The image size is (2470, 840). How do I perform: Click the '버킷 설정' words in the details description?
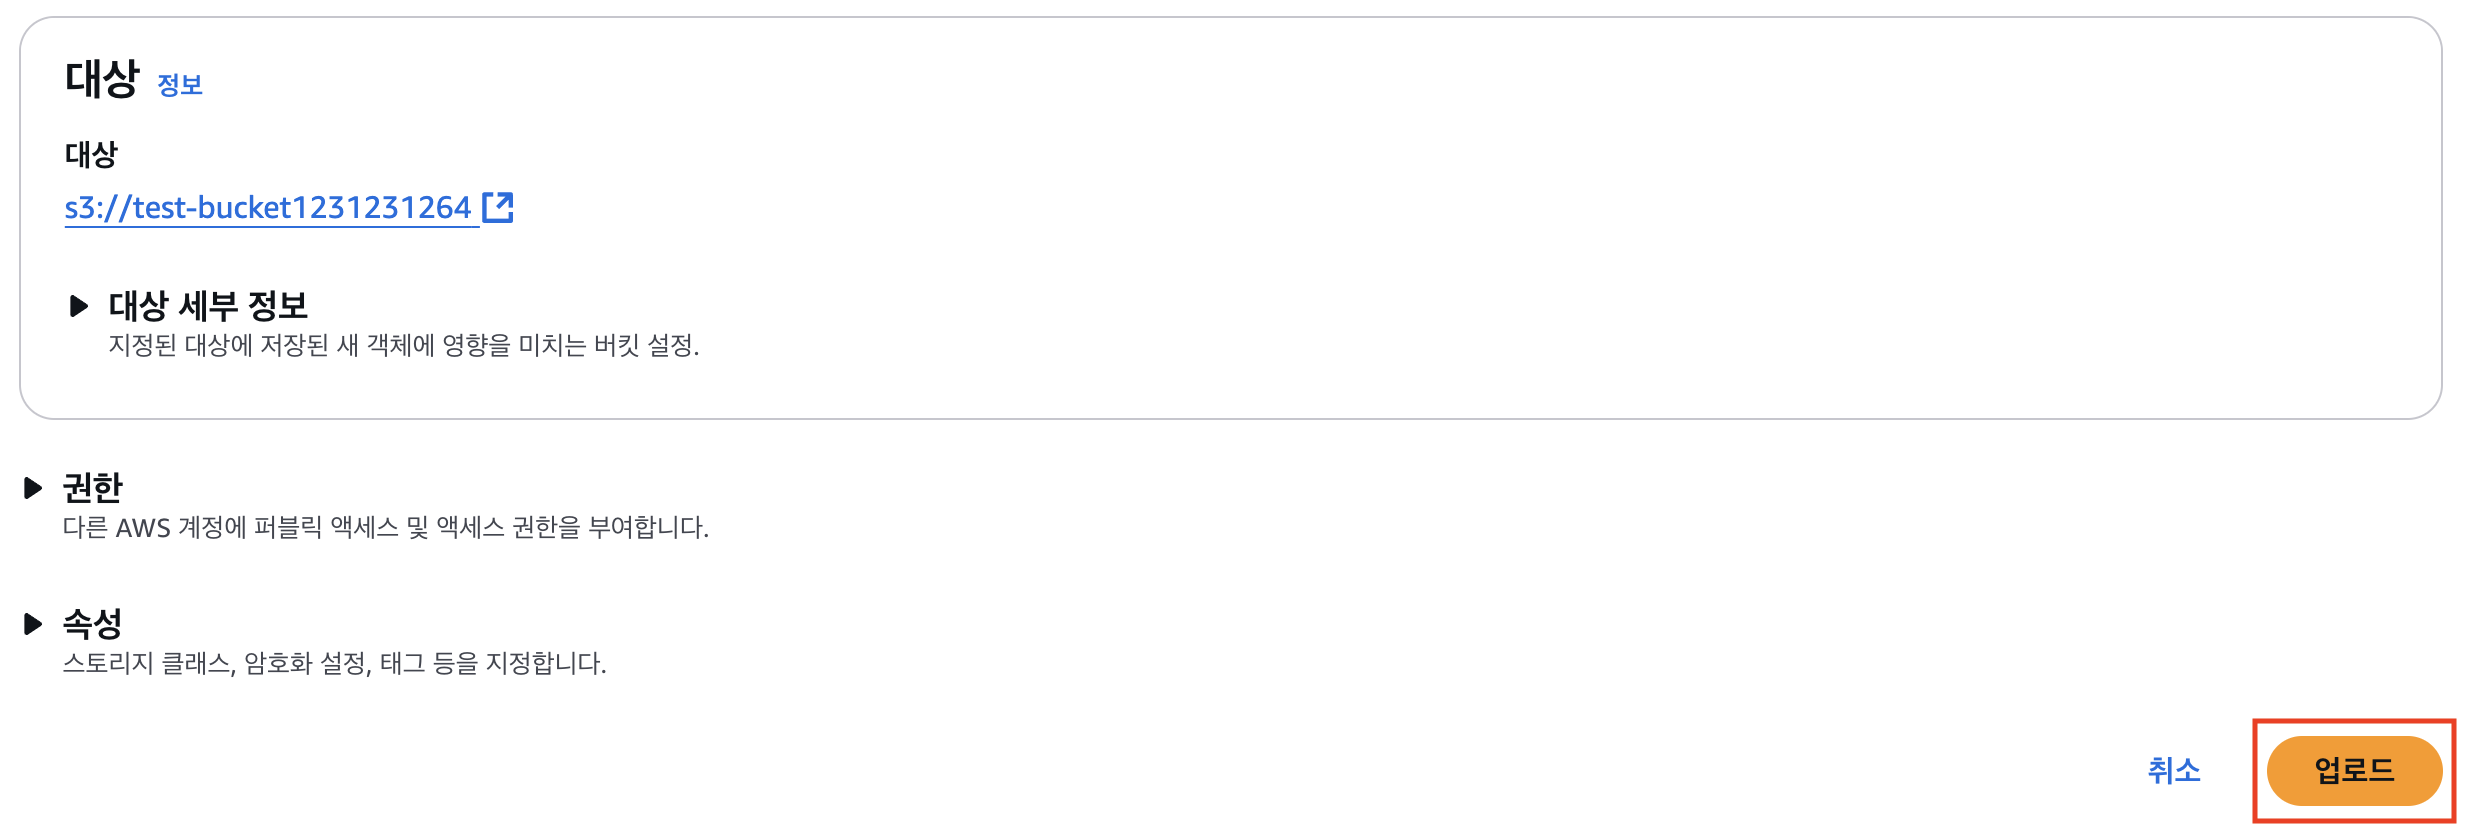click(x=646, y=346)
